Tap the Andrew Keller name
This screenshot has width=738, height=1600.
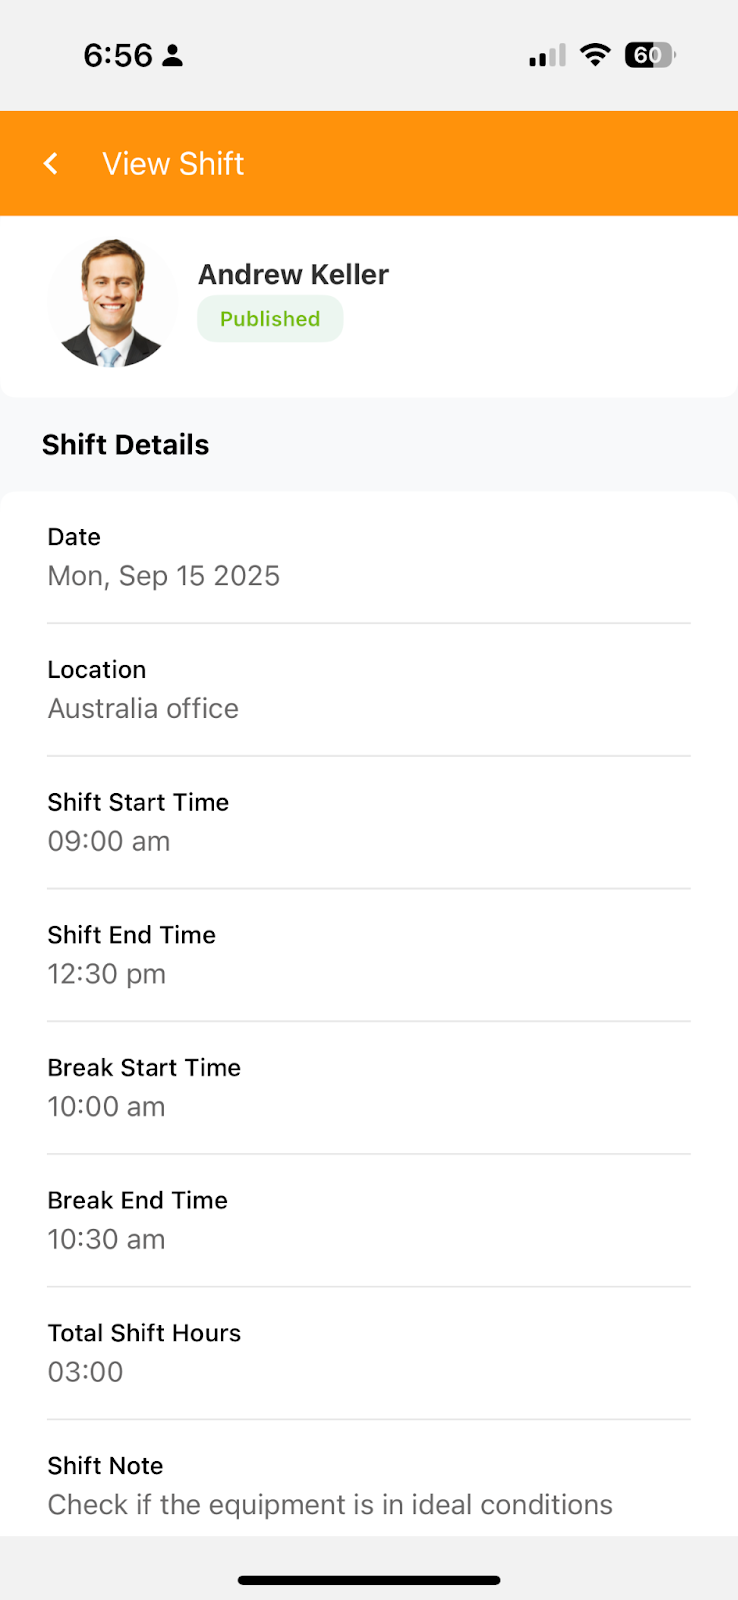tap(293, 274)
